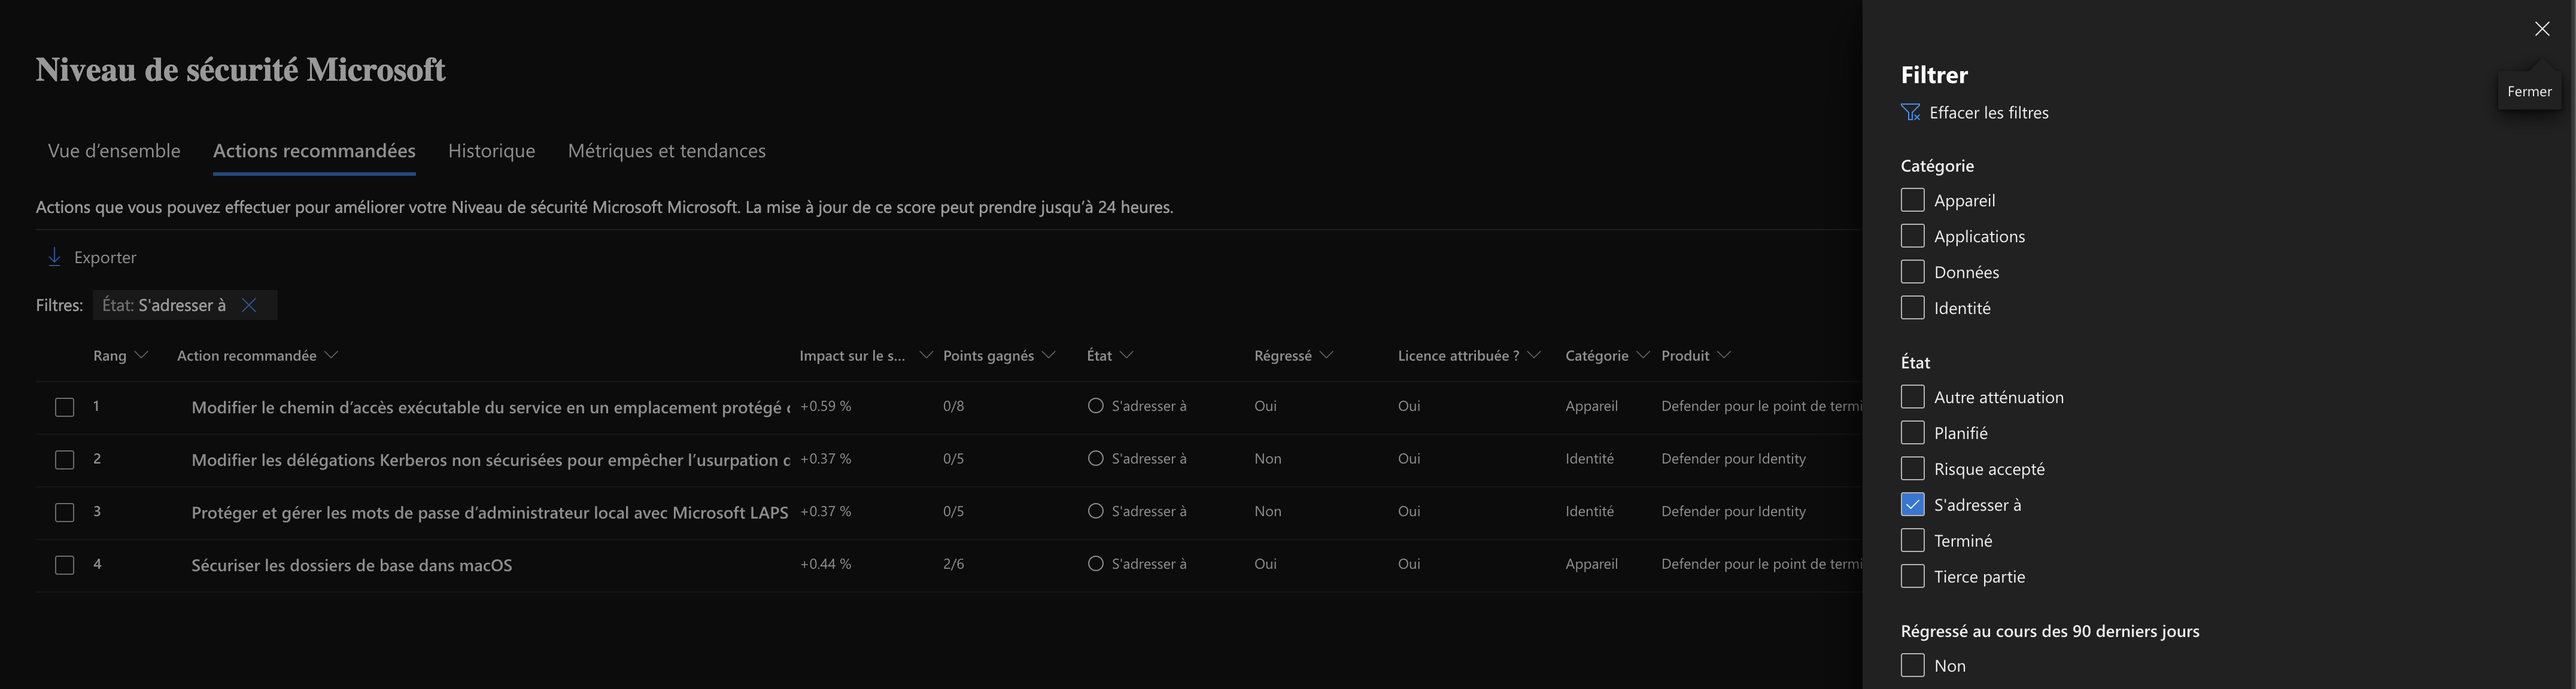Screen dimensions: 2576x689
Task: Click the status circle icon for Microsoft LAPS row
Action: pyautogui.click(x=1095, y=511)
